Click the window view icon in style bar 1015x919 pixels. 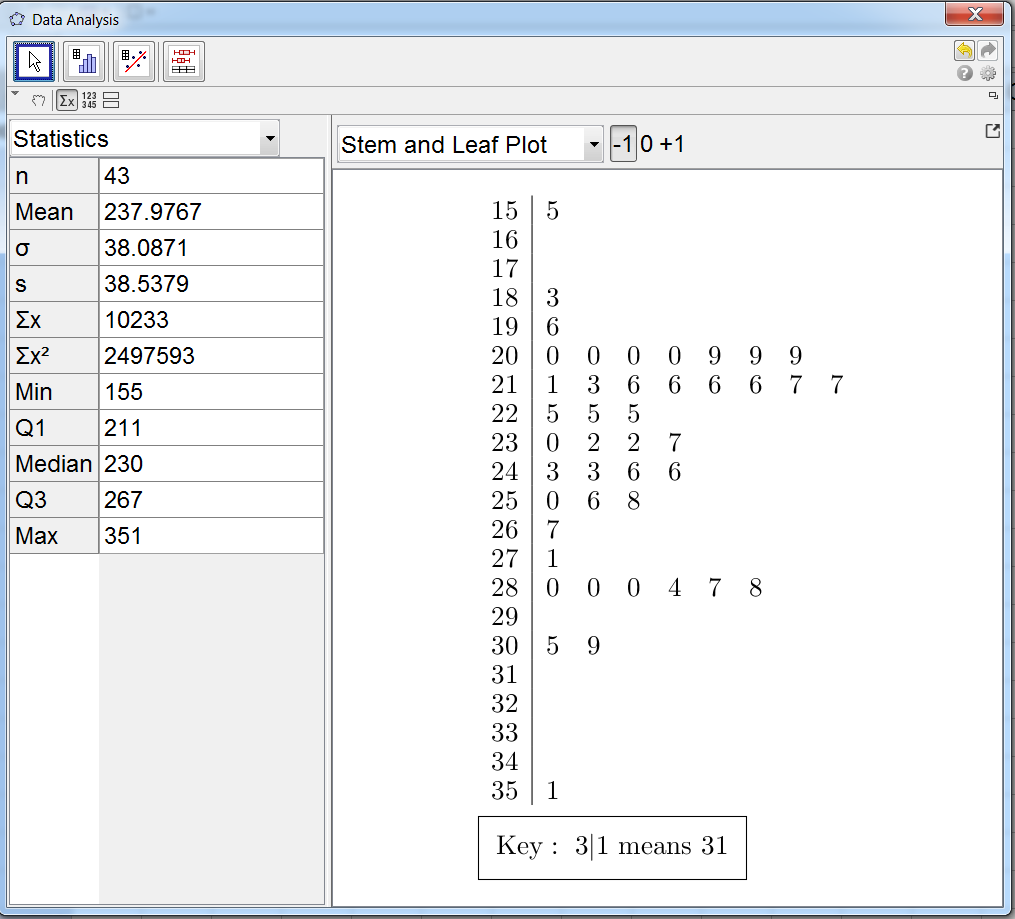[993, 95]
